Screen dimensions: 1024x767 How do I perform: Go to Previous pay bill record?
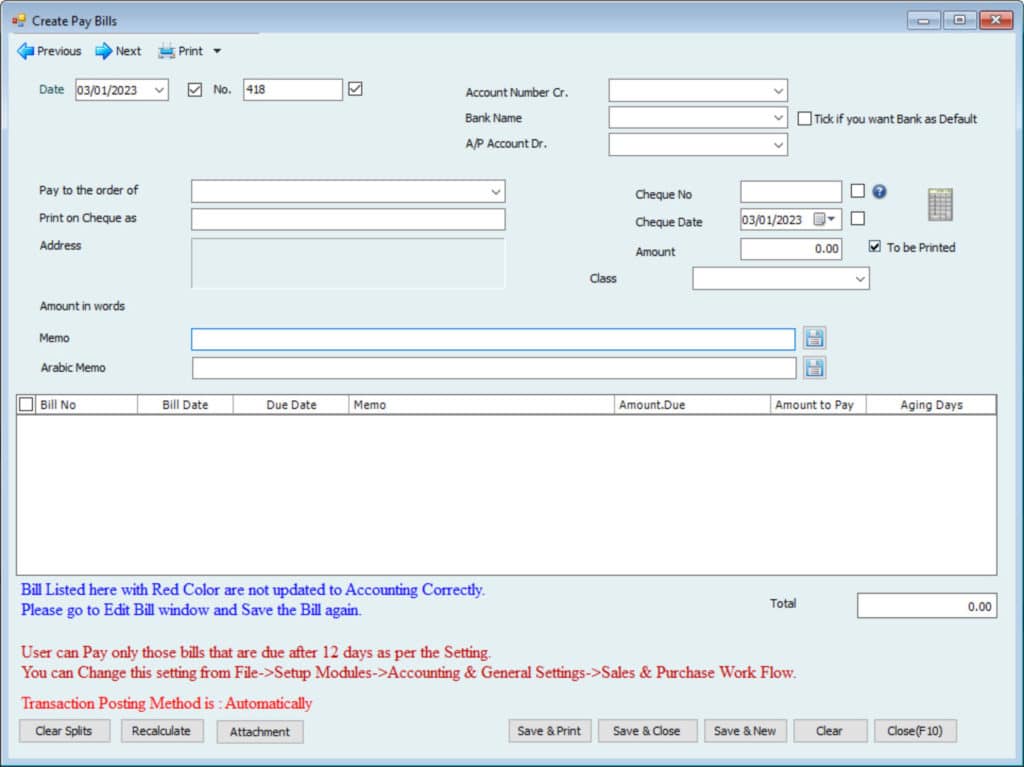click(50, 51)
